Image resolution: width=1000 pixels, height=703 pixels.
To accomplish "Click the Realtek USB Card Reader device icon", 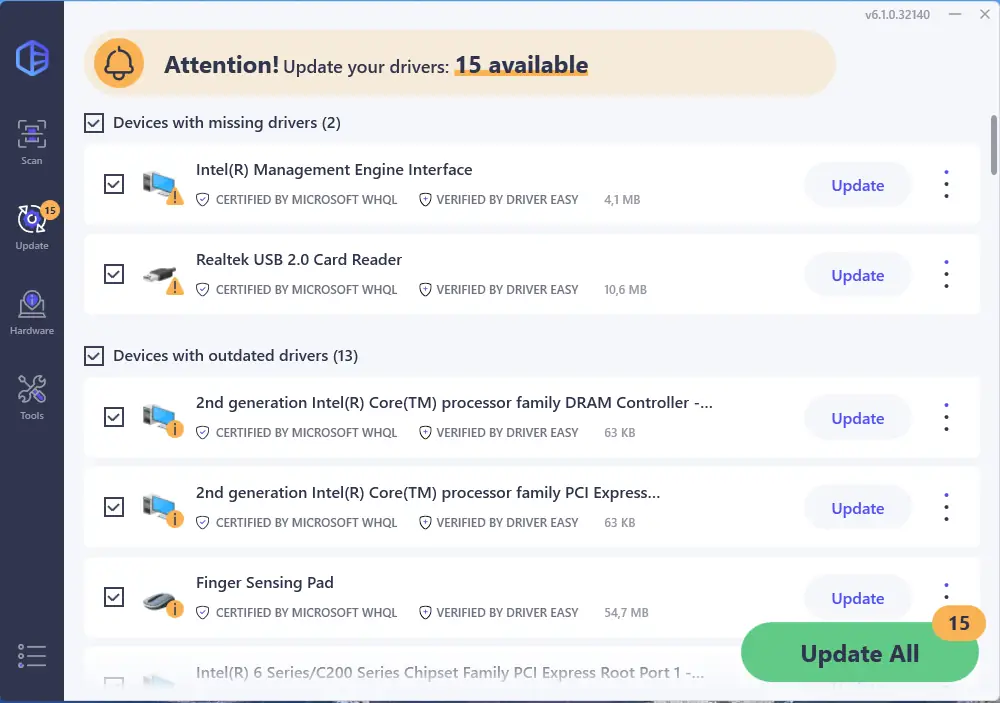I will point(161,276).
